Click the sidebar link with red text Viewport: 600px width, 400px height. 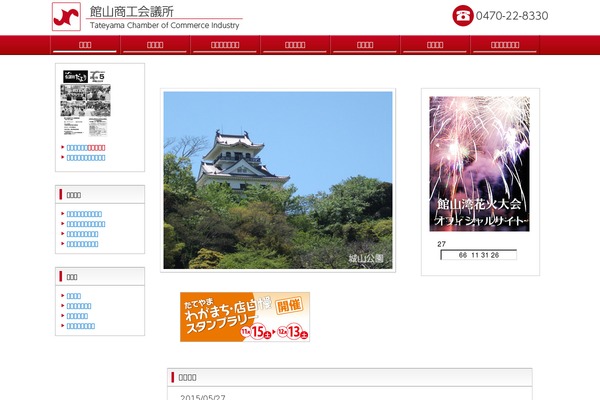point(86,148)
